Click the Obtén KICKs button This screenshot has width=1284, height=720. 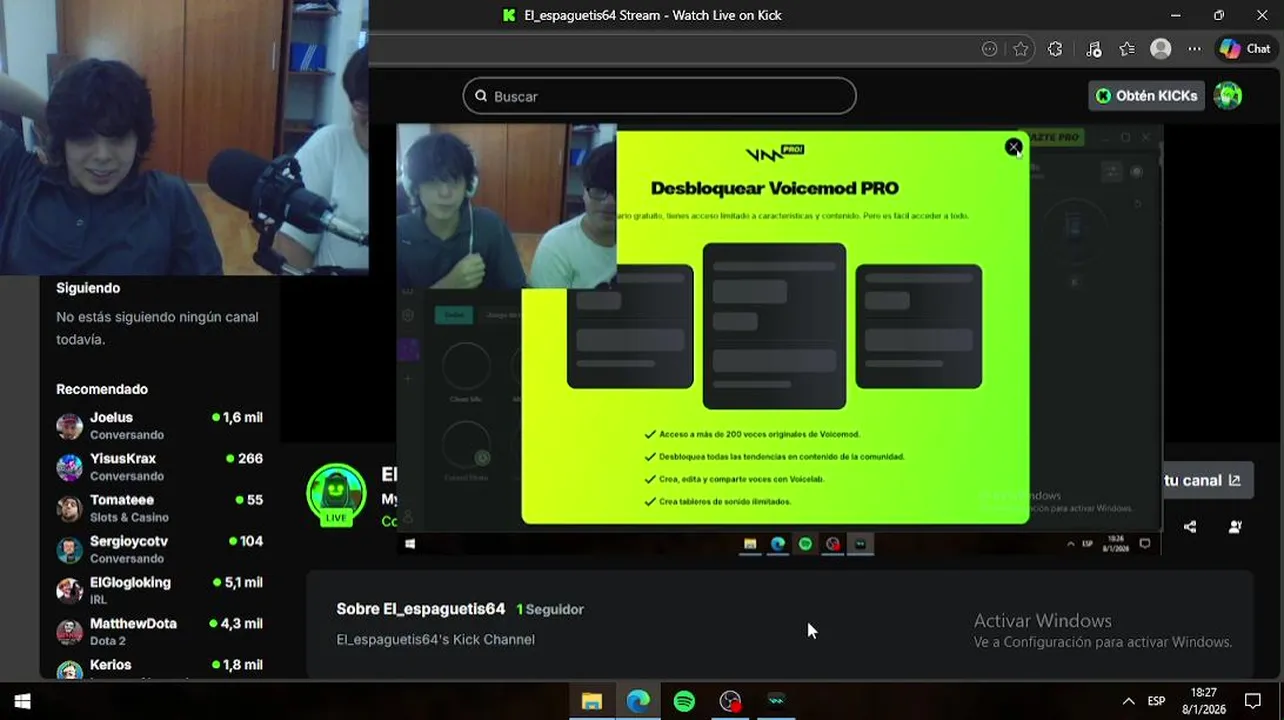pyautogui.click(x=1146, y=96)
